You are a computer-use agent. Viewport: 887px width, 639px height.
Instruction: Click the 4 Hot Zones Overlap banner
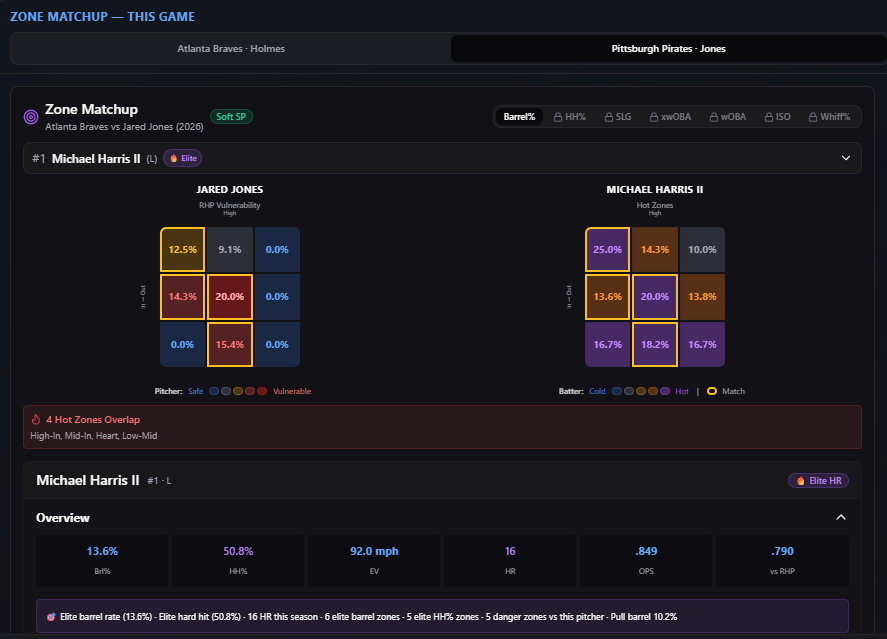click(x=442, y=427)
